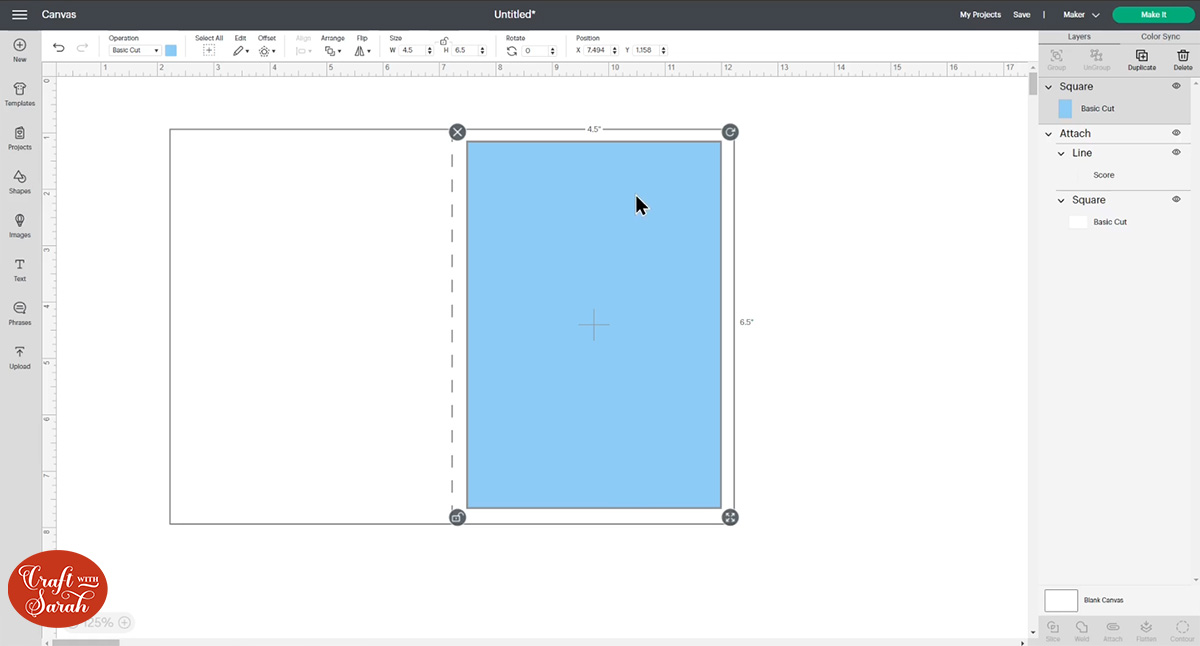Screen dimensions: 1200x646
Task: Click the Select All icon
Action: 209,50
